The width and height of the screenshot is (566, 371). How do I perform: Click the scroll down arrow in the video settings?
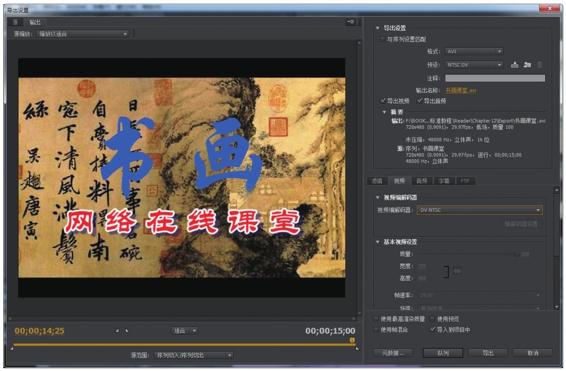(x=557, y=307)
